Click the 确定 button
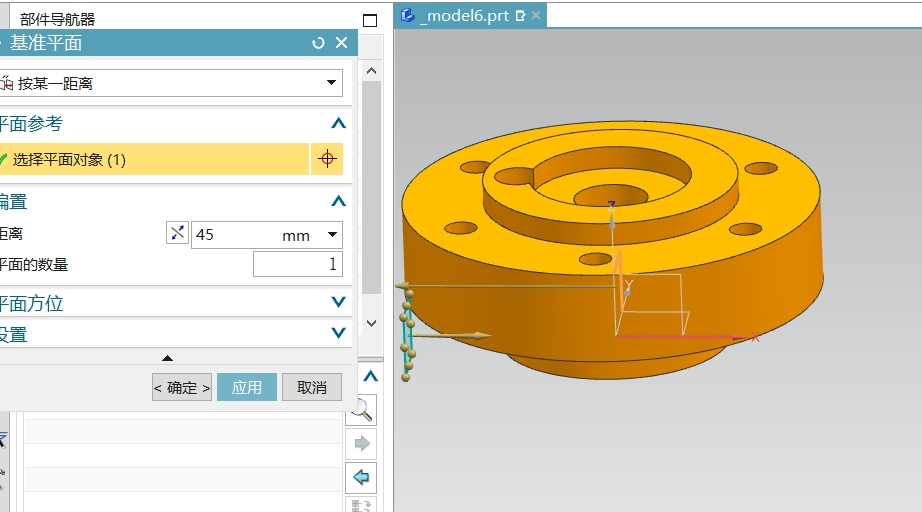The height and width of the screenshot is (512, 922). click(182, 387)
